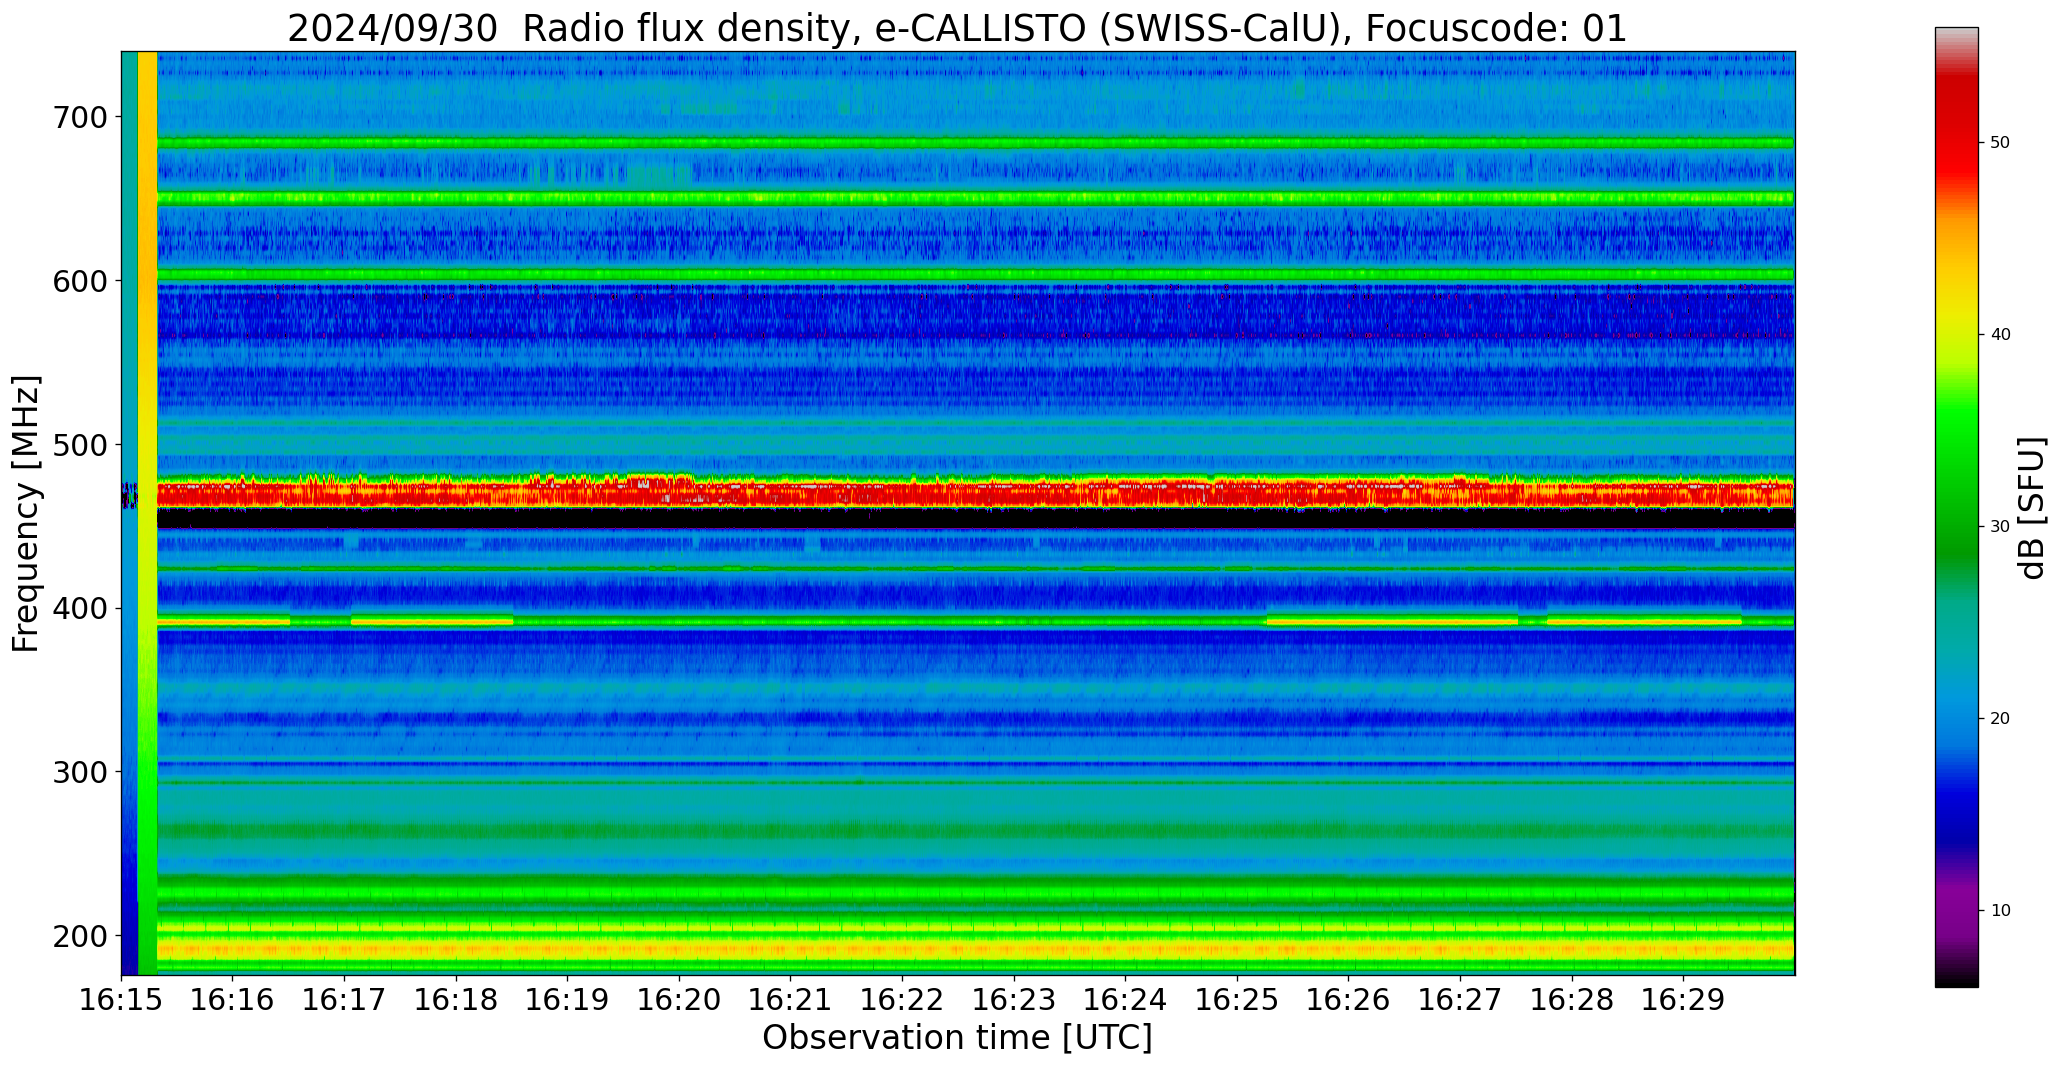
Task: Click the colorbar tick label 30
Action: 2001,527
